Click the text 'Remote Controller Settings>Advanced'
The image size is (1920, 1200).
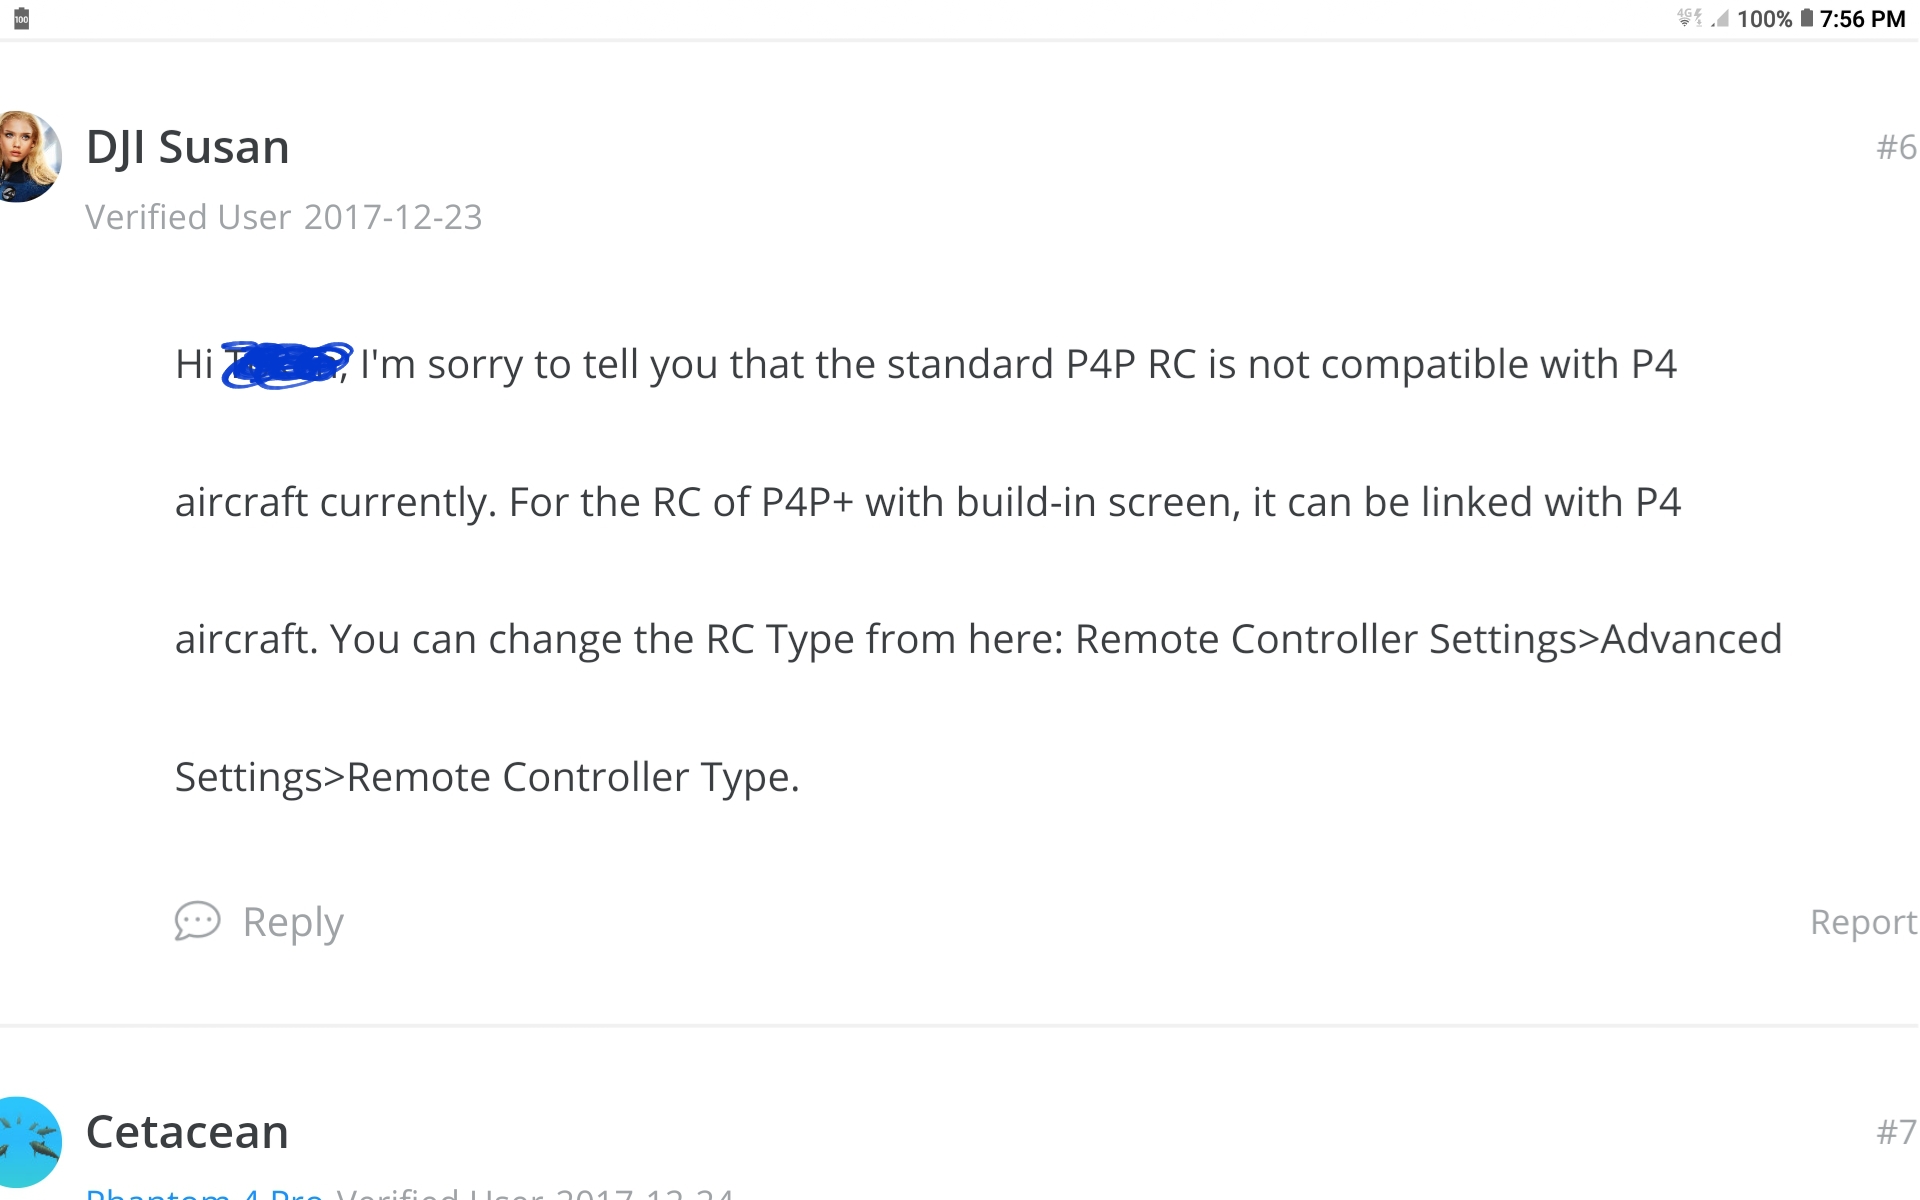[x=1428, y=639]
